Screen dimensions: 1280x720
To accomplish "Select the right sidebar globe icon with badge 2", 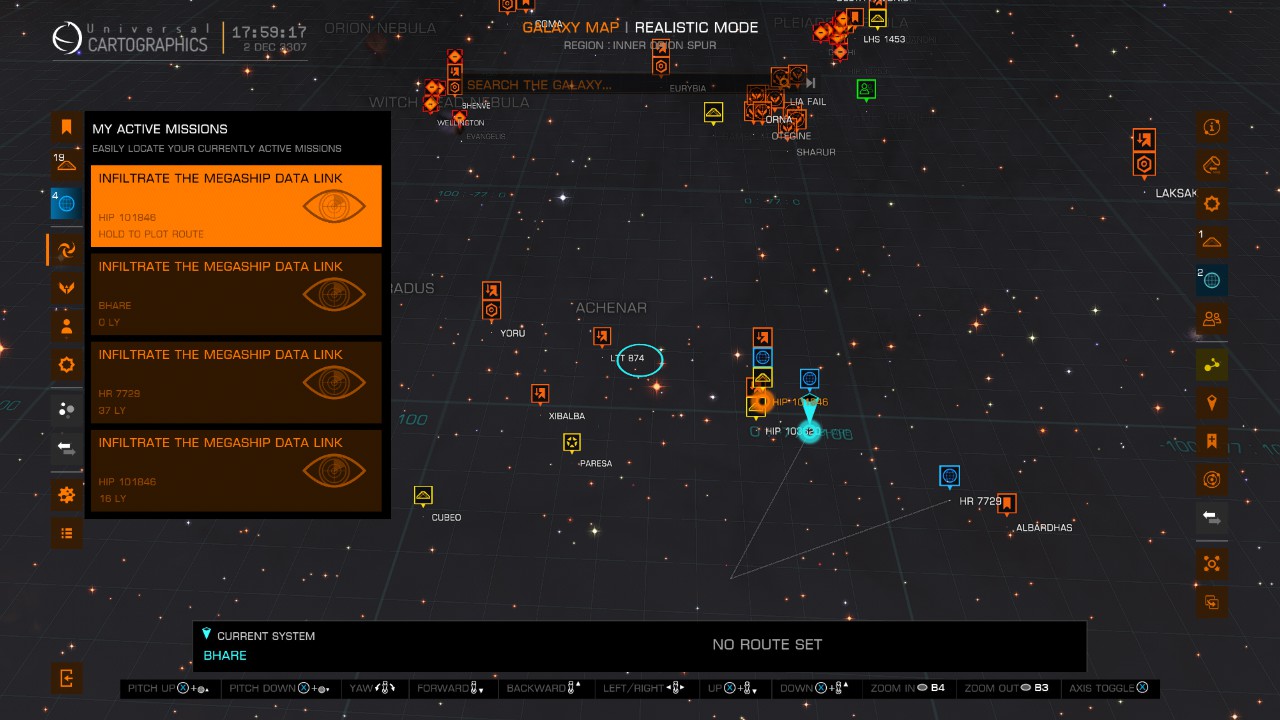I will click(x=1212, y=280).
